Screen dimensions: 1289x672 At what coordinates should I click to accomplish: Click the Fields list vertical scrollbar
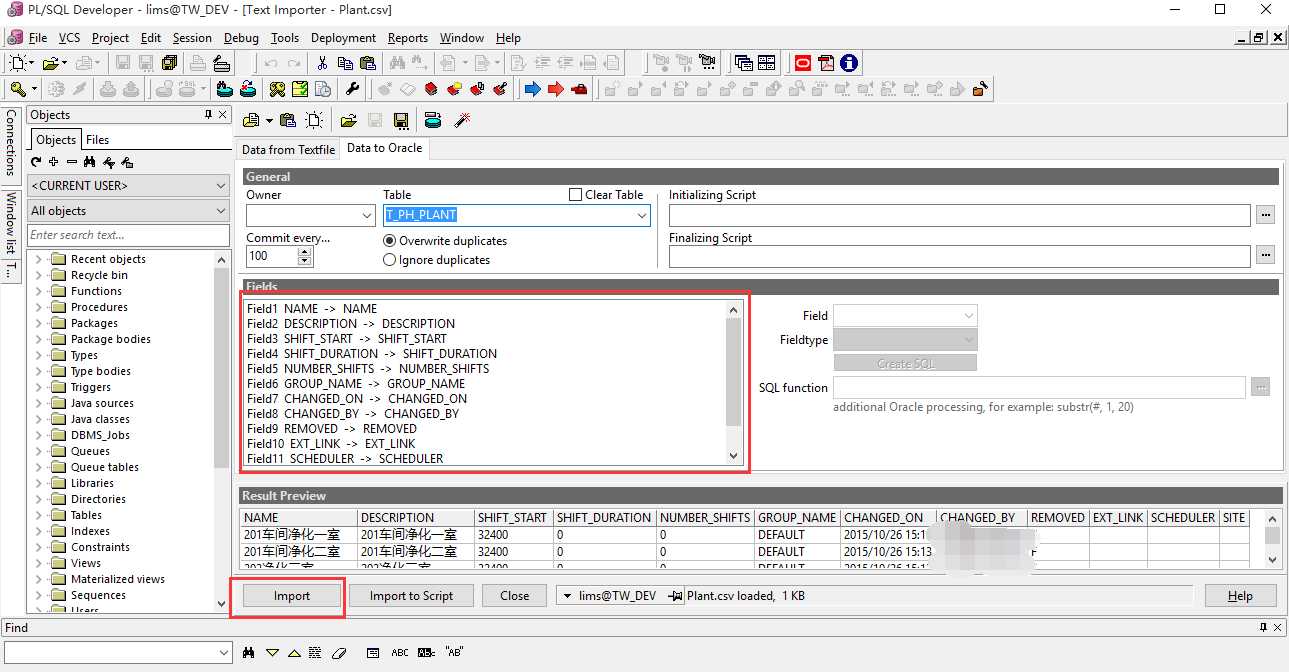click(x=733, y=383)
